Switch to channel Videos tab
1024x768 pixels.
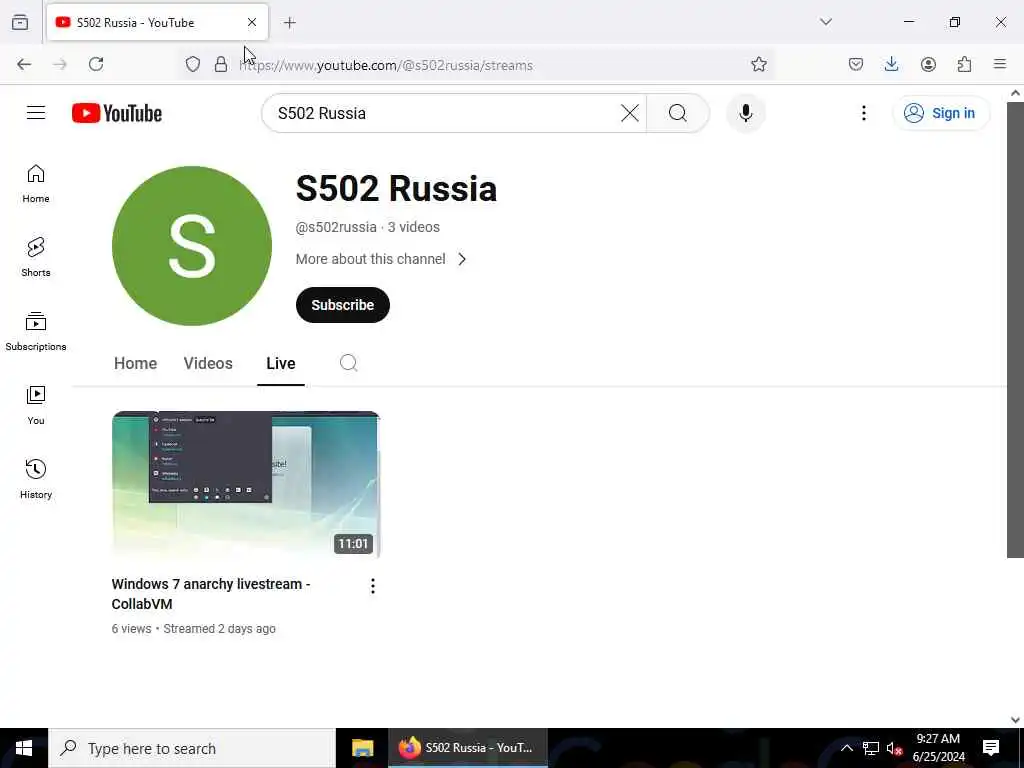(x=208, y=363)
